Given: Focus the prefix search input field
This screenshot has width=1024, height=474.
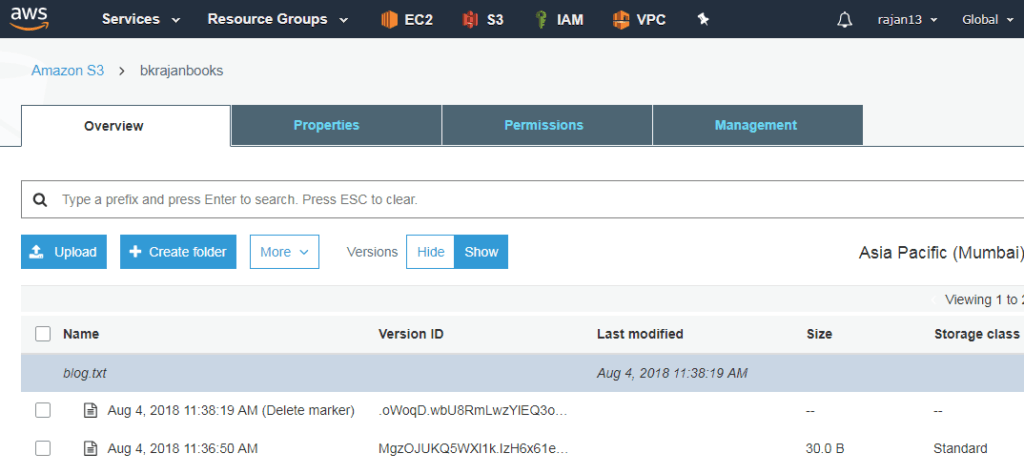Looking at the screenshot, I should [522, 200].
